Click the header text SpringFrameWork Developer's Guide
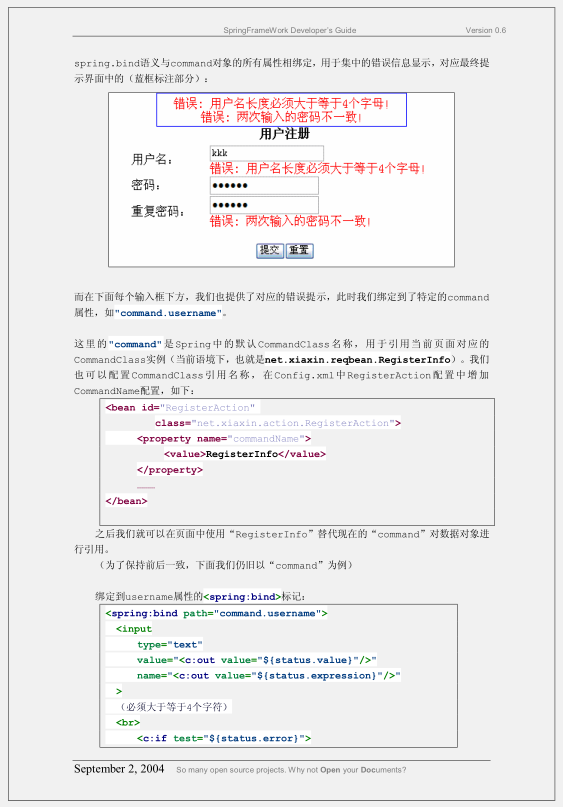This screenshot has width=563, height=807. (x=290, y=30)
